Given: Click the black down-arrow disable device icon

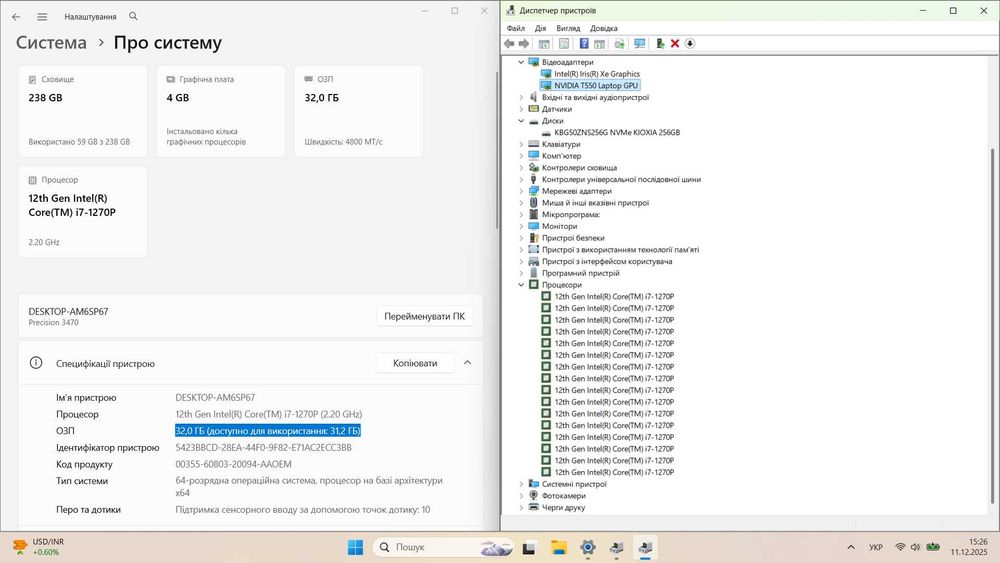Looking at the screenshot, I should coord(690,43).
